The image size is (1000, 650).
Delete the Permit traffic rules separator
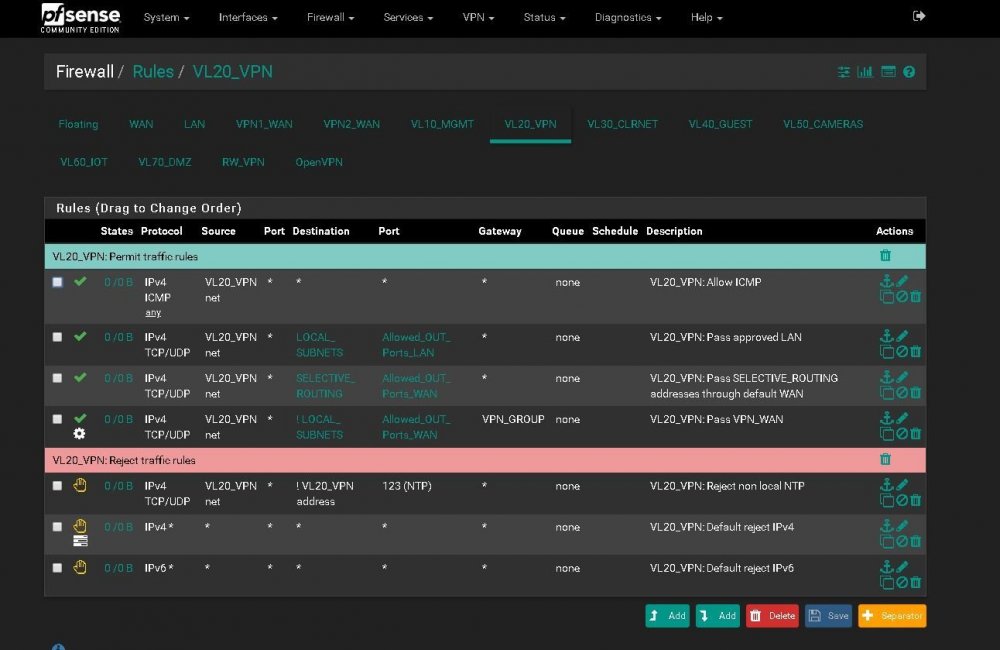click(x=885, y=256)
